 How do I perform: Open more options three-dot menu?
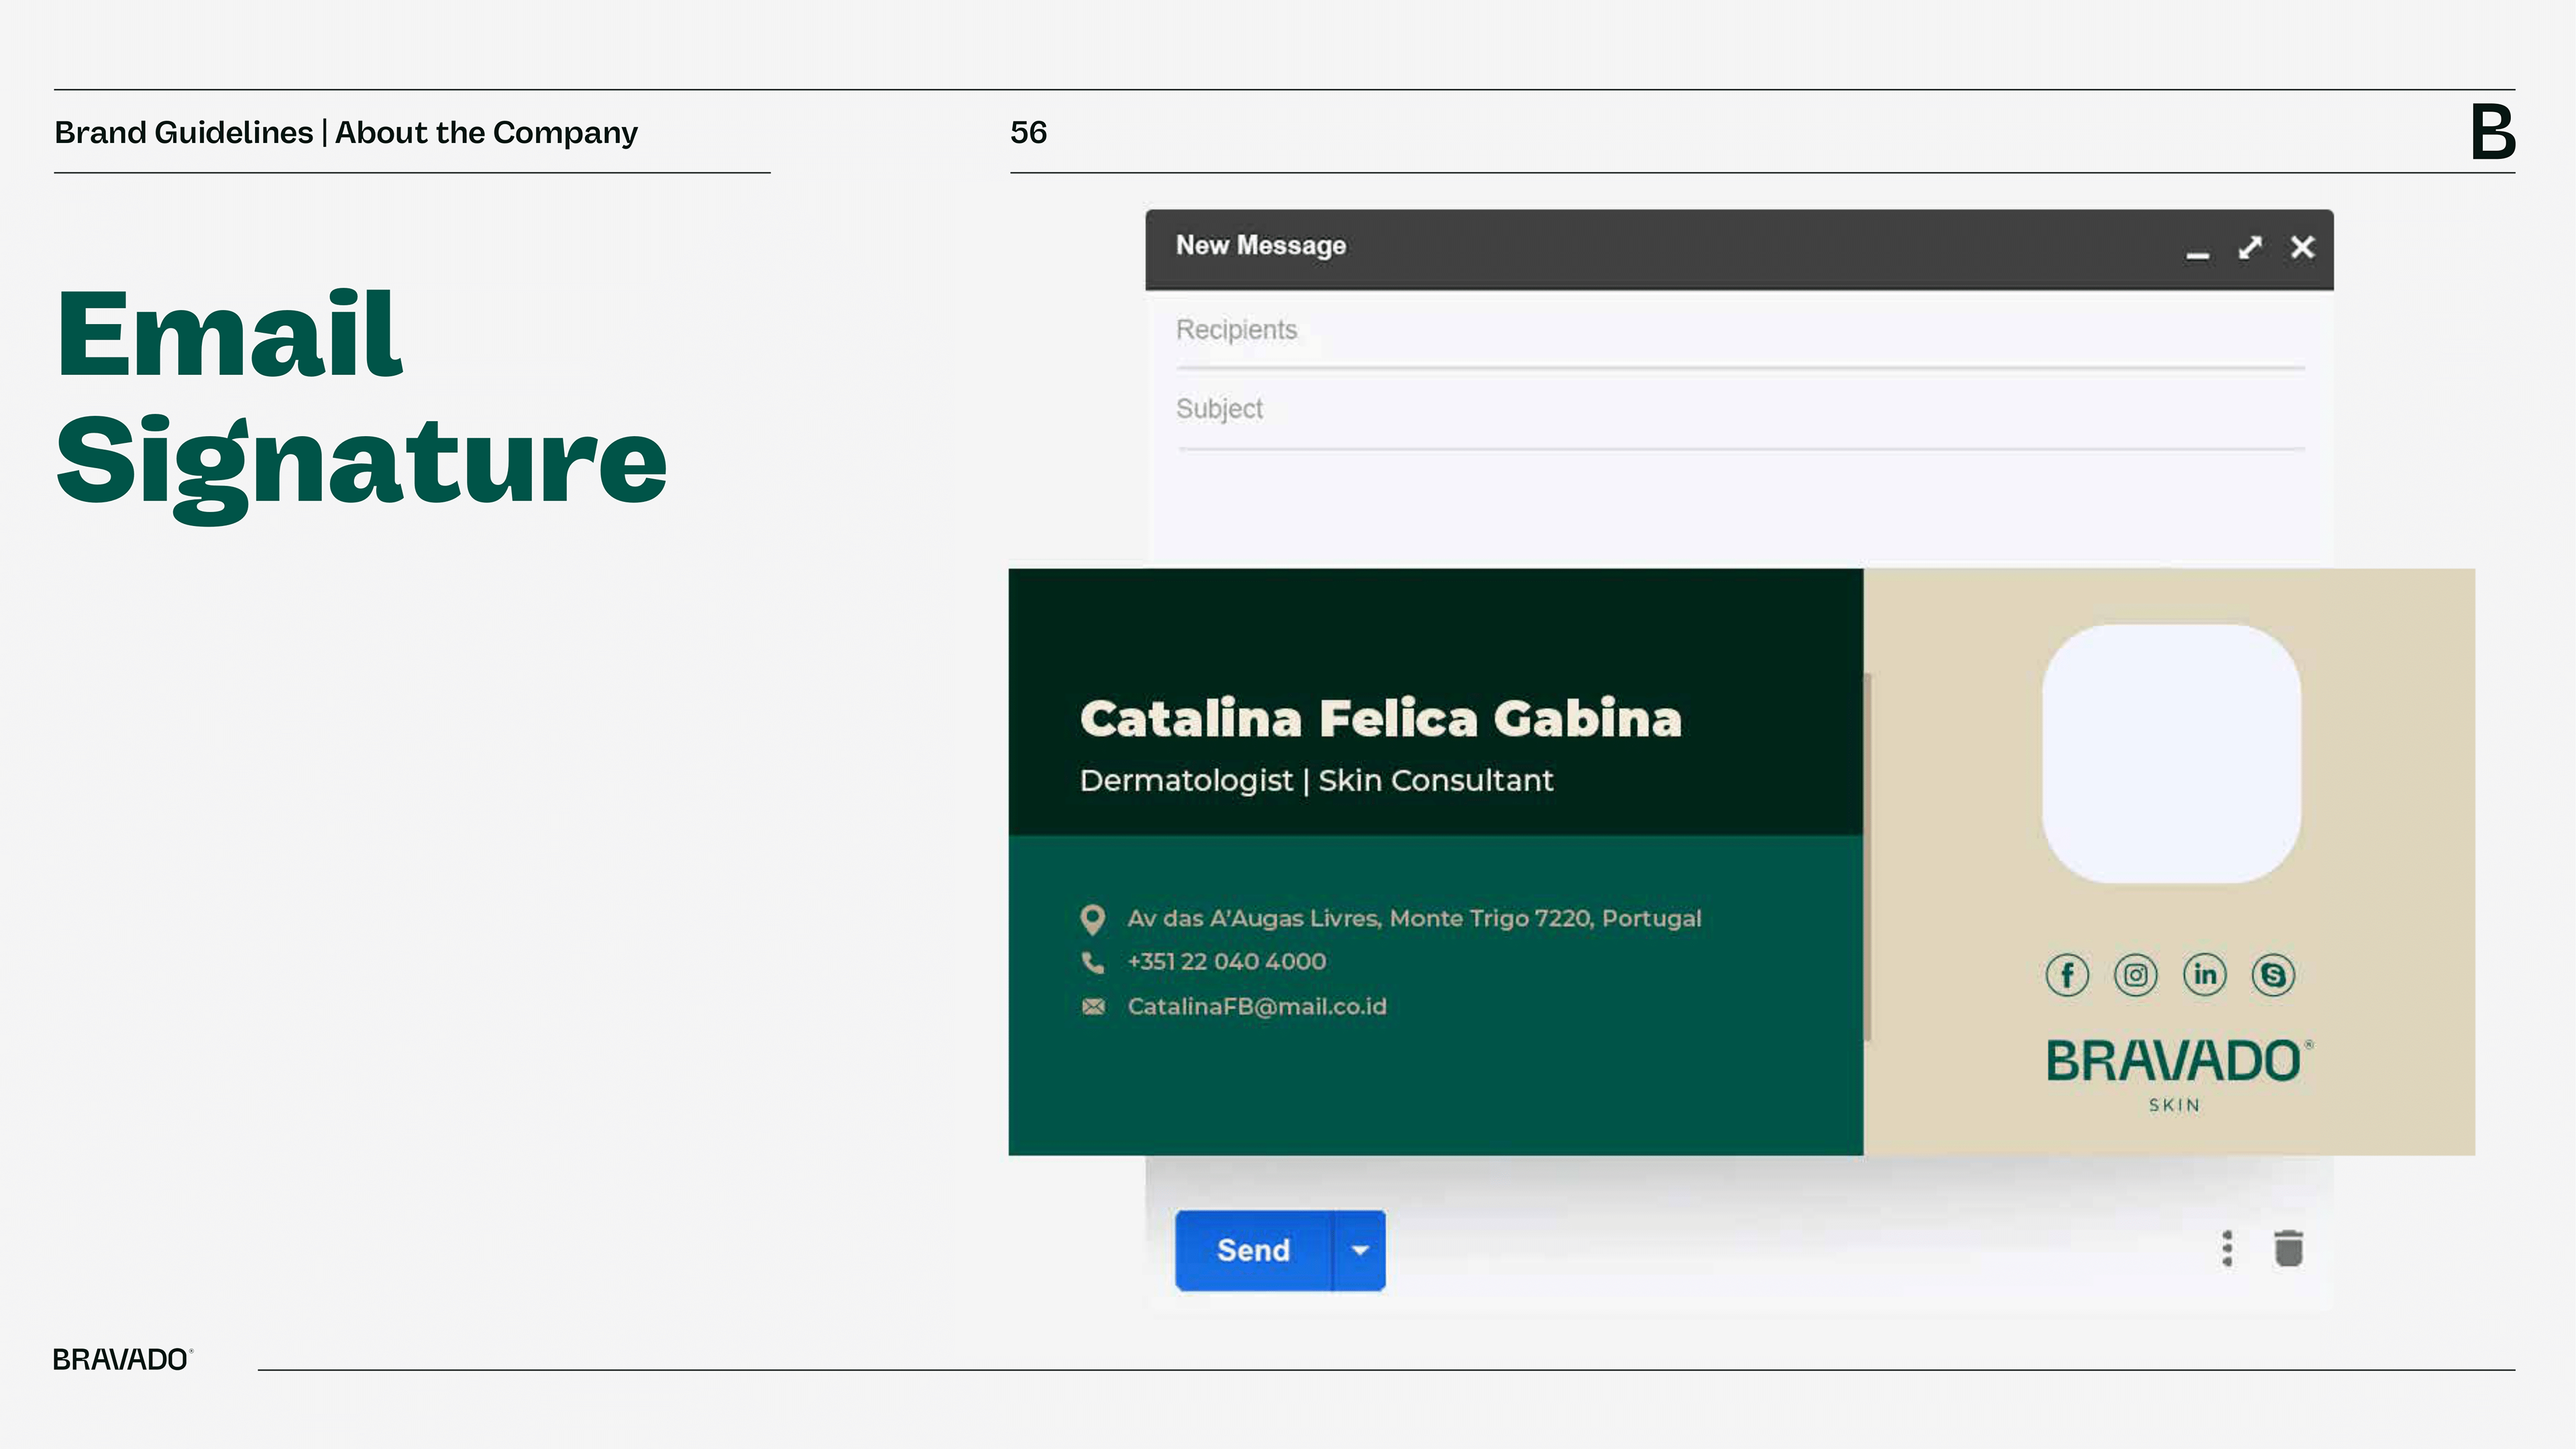point(2227,1249)
